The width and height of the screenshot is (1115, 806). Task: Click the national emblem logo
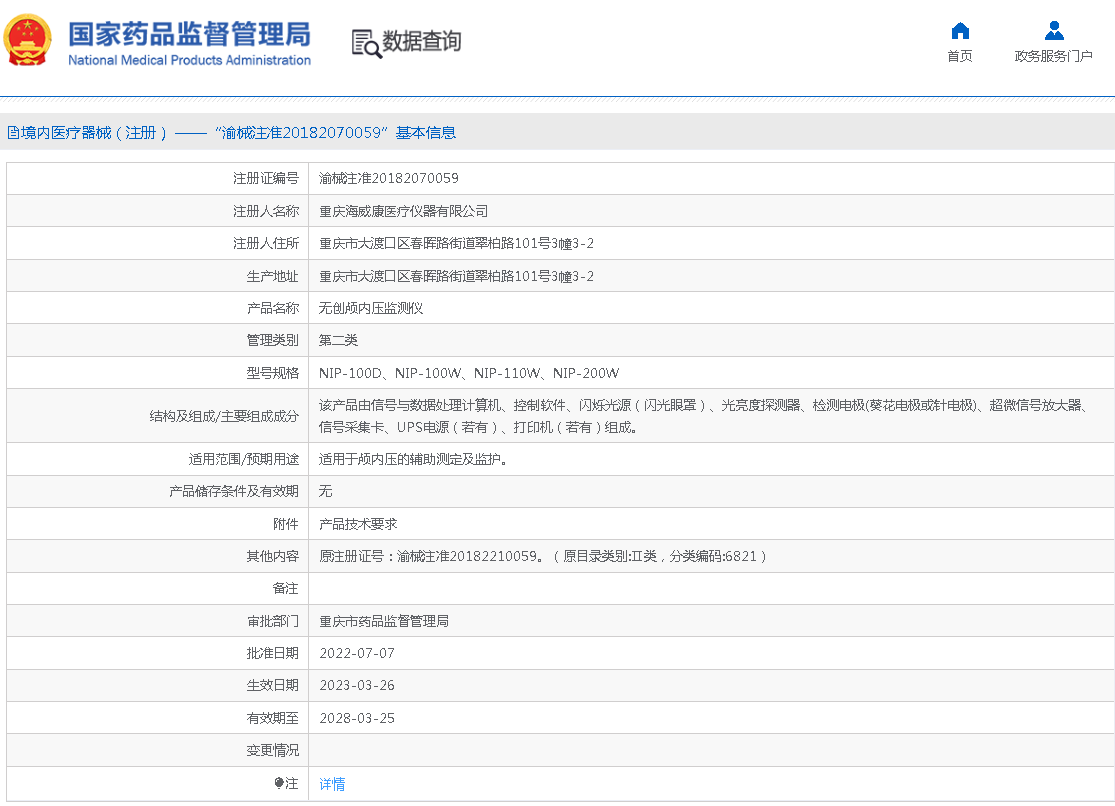28,40
